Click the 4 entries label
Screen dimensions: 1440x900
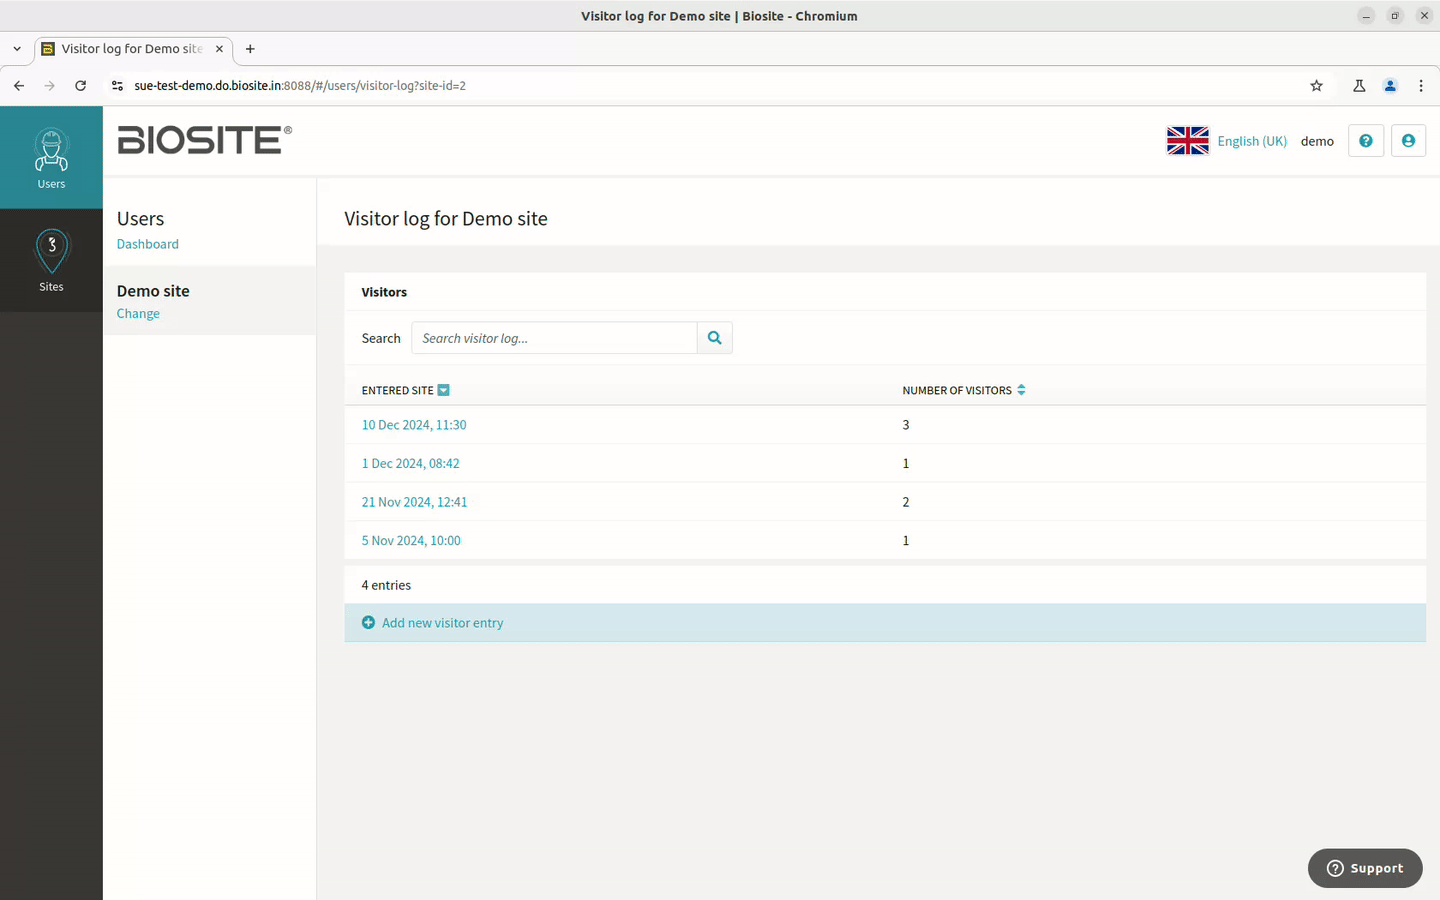point(386,585)
